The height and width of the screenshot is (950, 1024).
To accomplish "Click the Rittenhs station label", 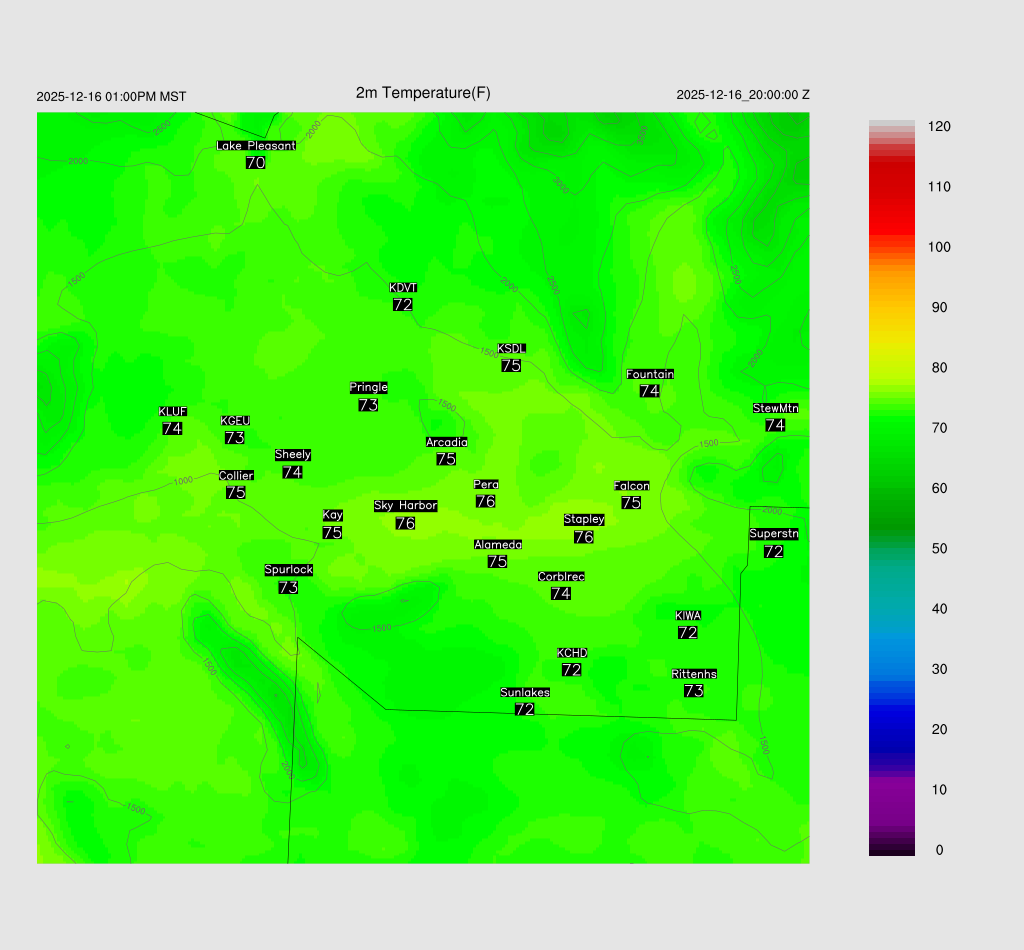I will click(x=694, y=674).
